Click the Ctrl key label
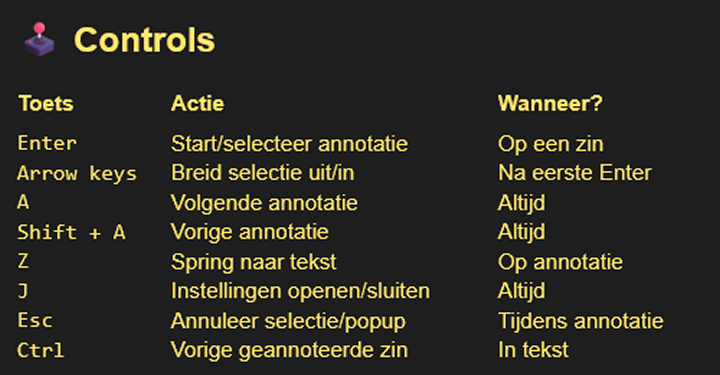This screenshot has width=720, height=375. 40,350
